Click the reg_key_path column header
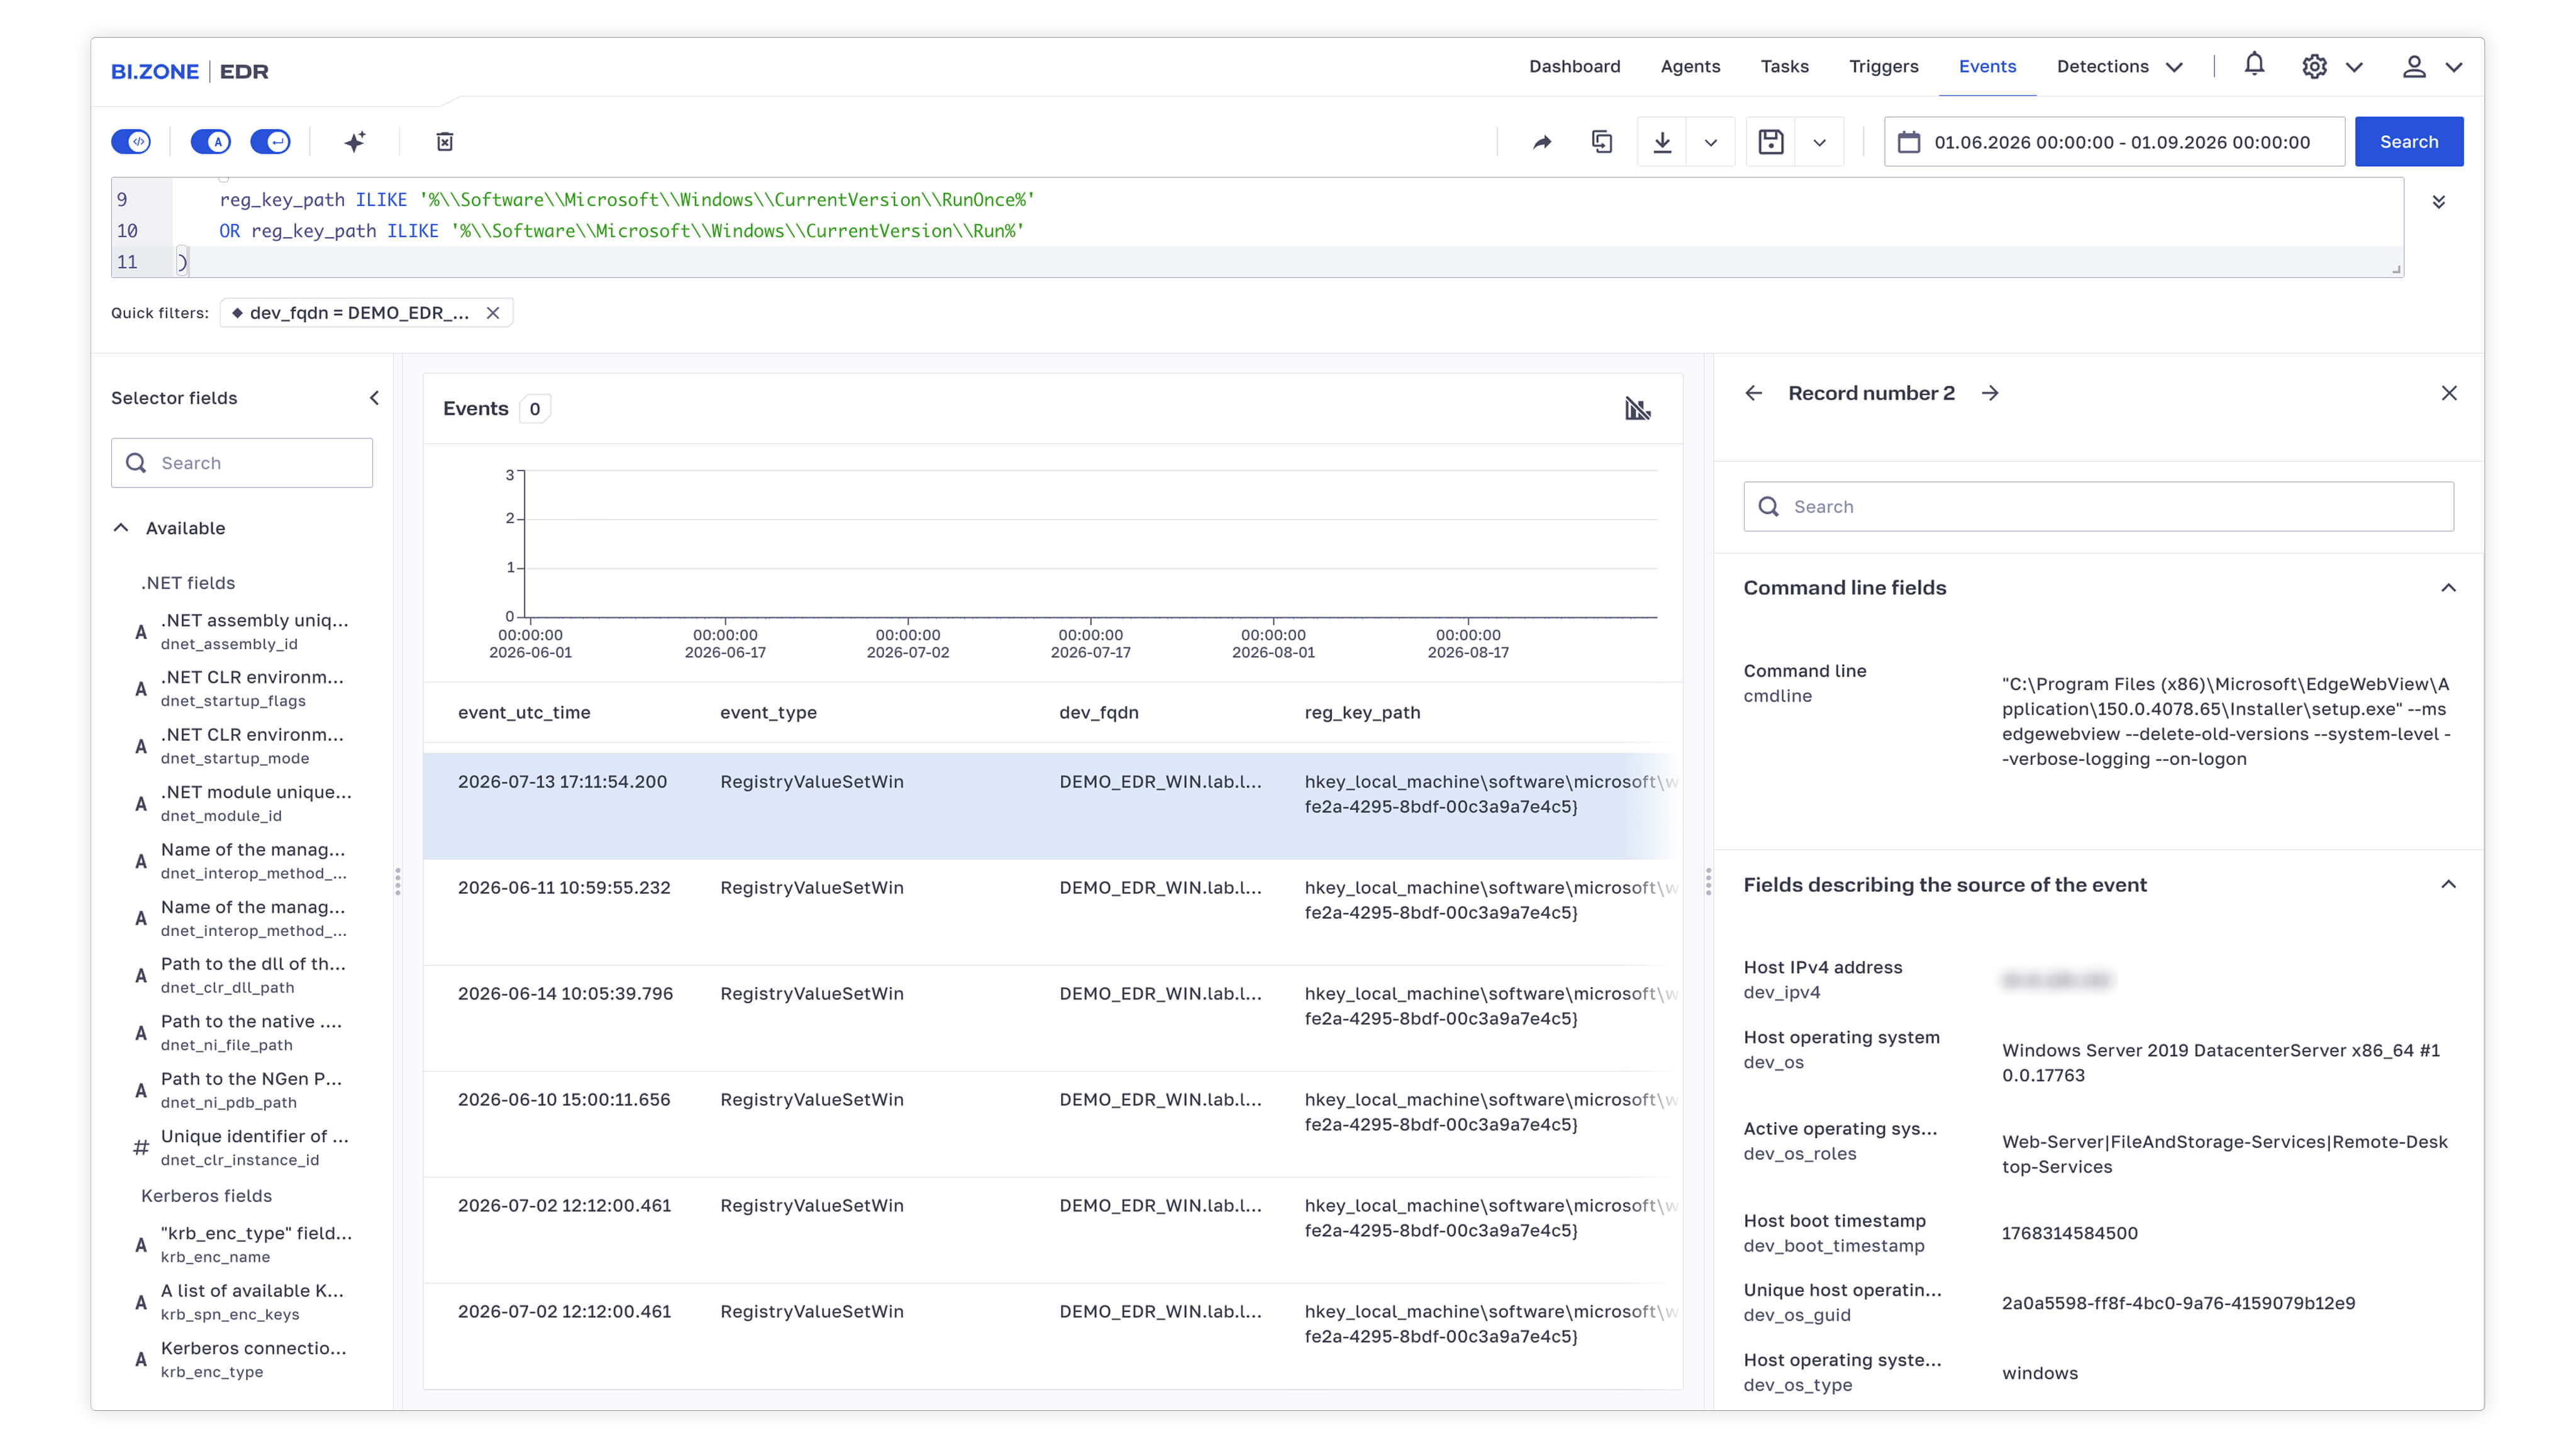Viewport: 2576px width, 1448px height. click(x=1362, y=712)
